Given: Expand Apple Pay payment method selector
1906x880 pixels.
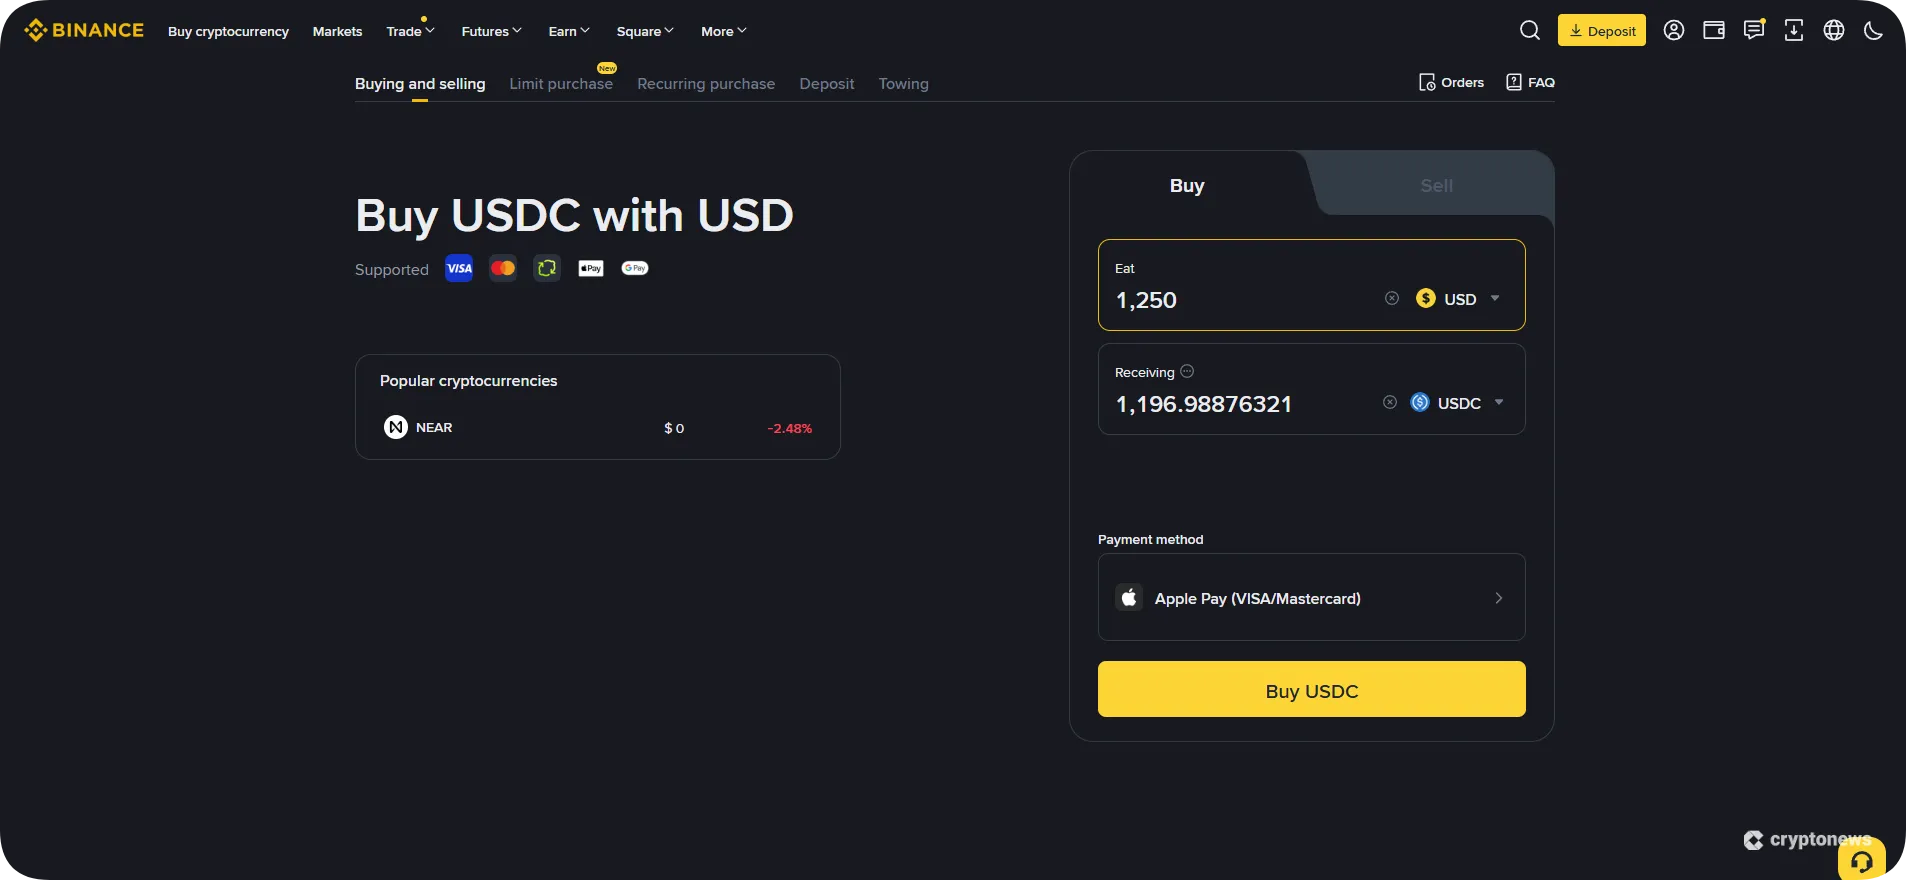Looking at the screenshot, I should click(1312, 597).
